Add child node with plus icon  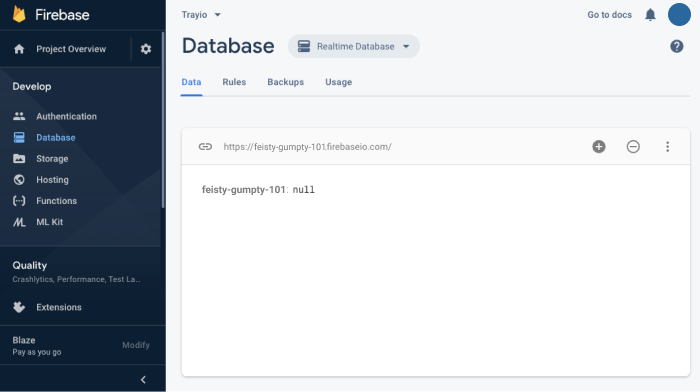pyautogui.click(x=599, y=146)
